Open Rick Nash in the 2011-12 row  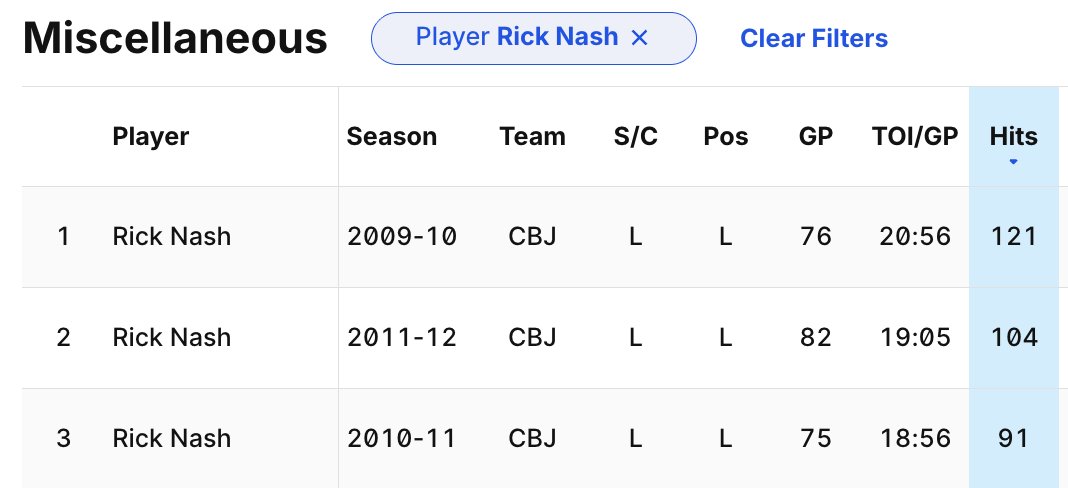pyautogui.click(x=172, y=337)
